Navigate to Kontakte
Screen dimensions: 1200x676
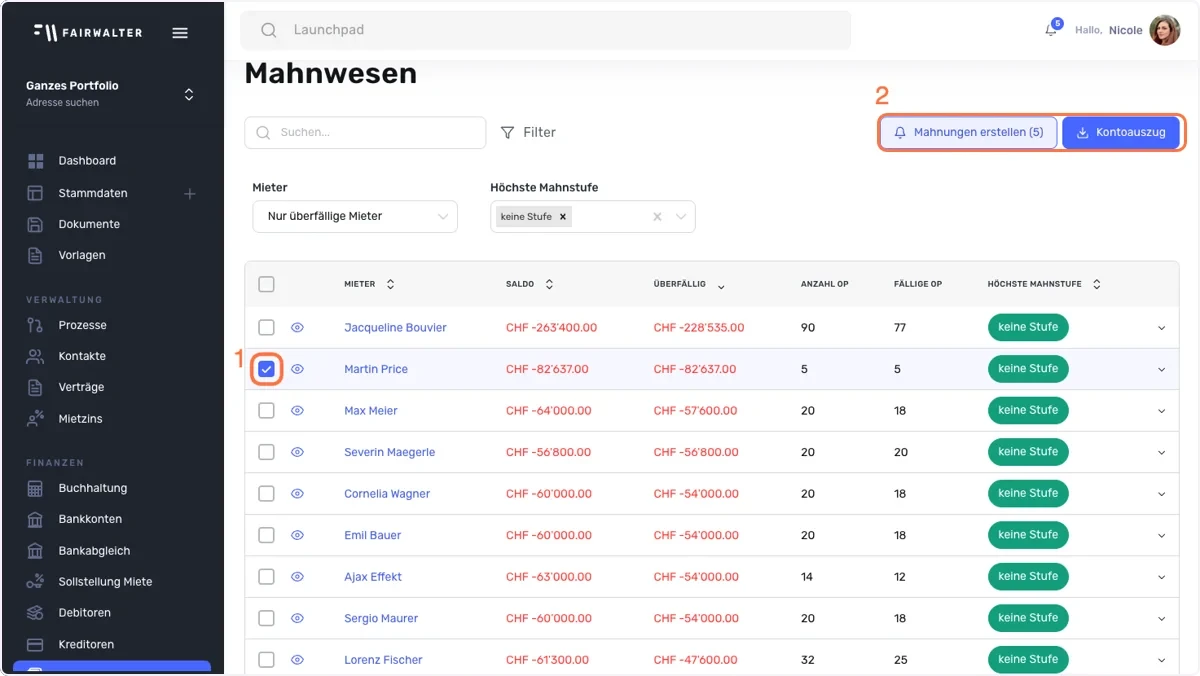(82, 356)
